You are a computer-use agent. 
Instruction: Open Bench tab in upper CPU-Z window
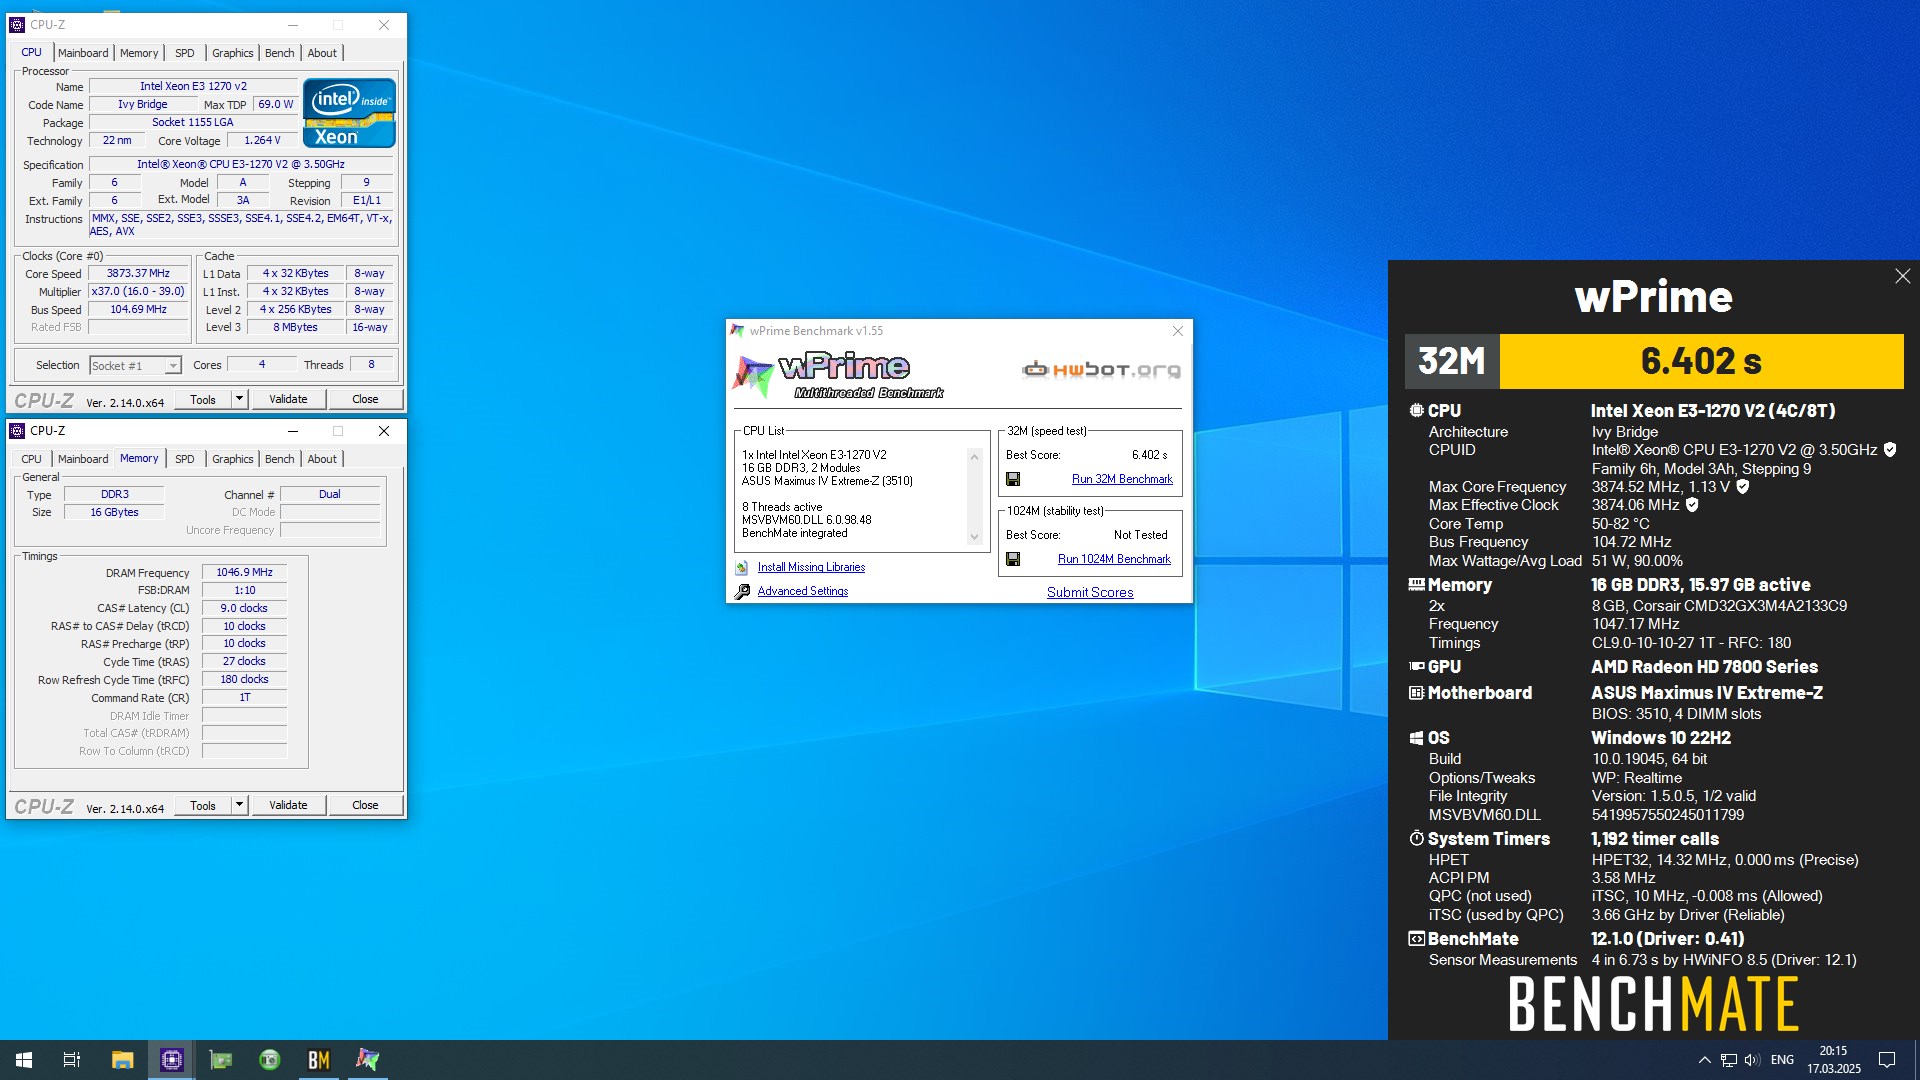(x=280, y=53)
